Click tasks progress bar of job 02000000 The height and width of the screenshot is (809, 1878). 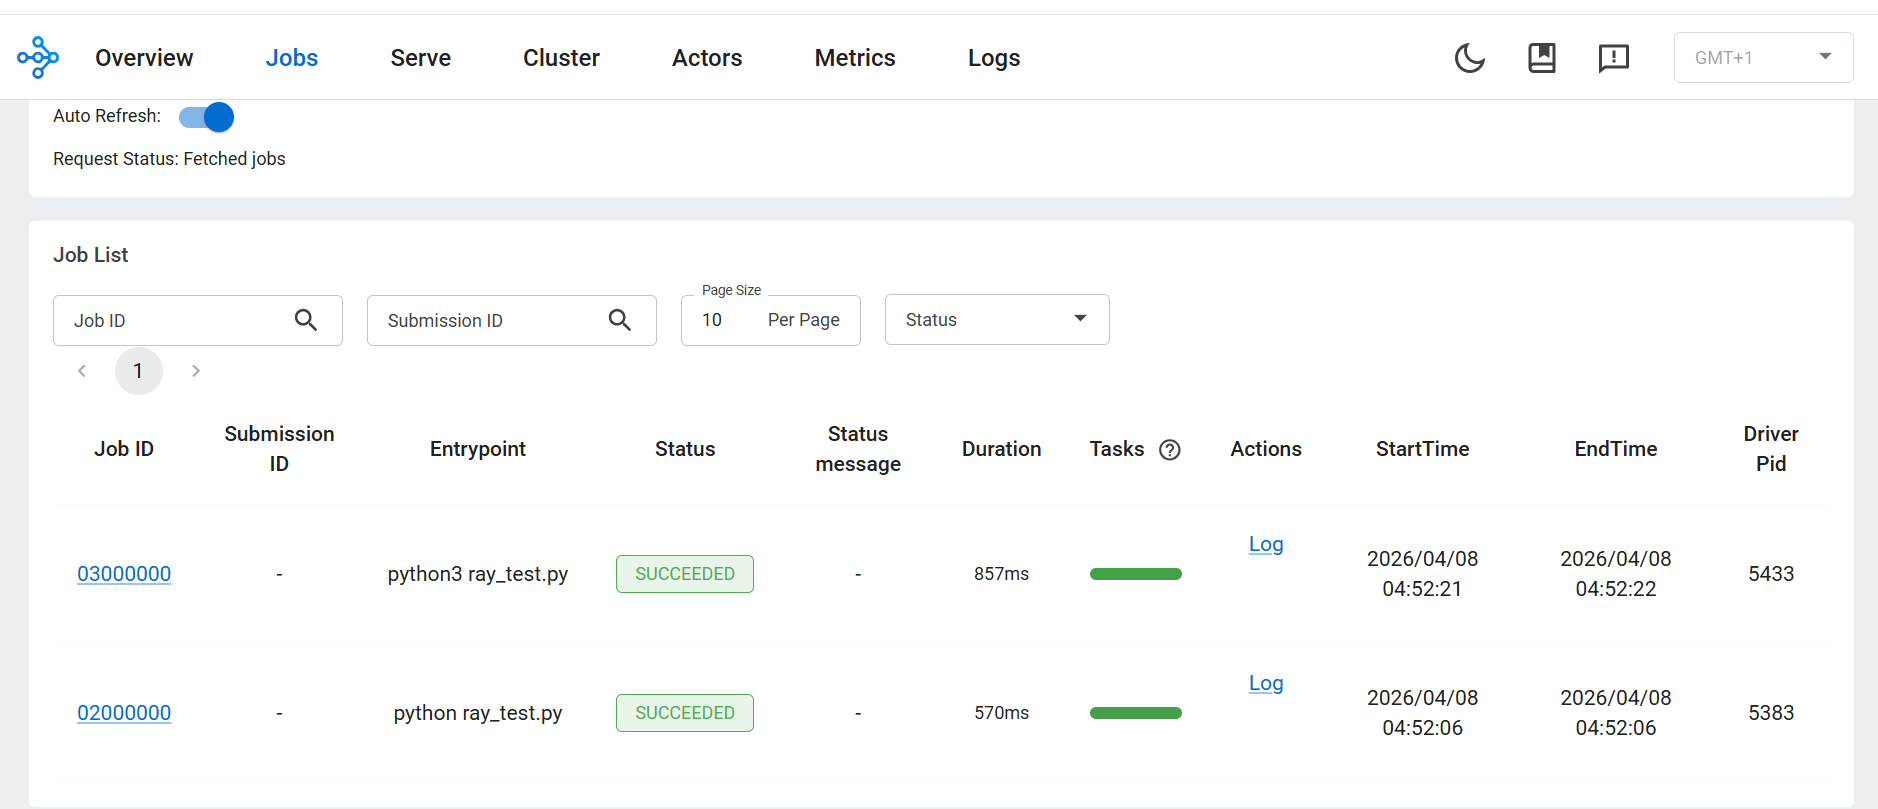(x=1136, y=713)
